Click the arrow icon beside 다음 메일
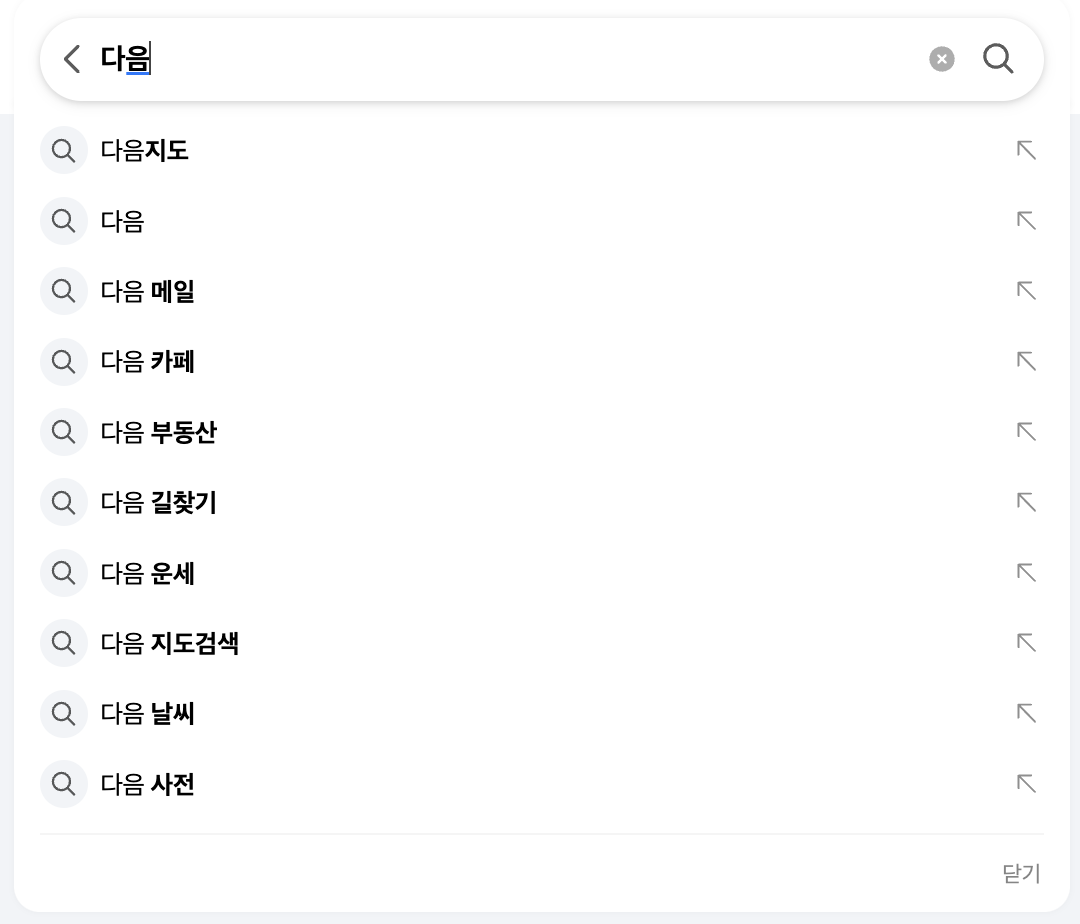Viewport: 1080px width, 924px height. click(1026, 291)
